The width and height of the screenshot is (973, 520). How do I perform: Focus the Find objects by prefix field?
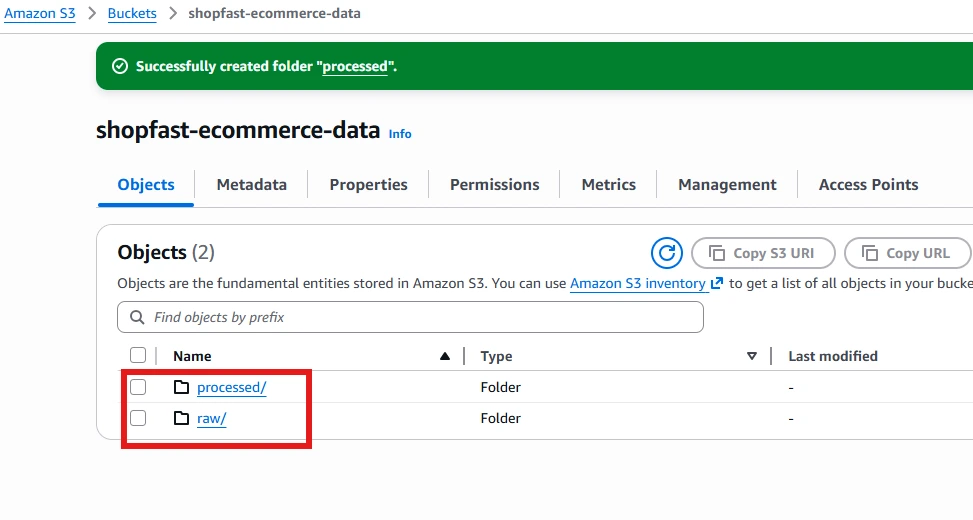coord(420,317)
